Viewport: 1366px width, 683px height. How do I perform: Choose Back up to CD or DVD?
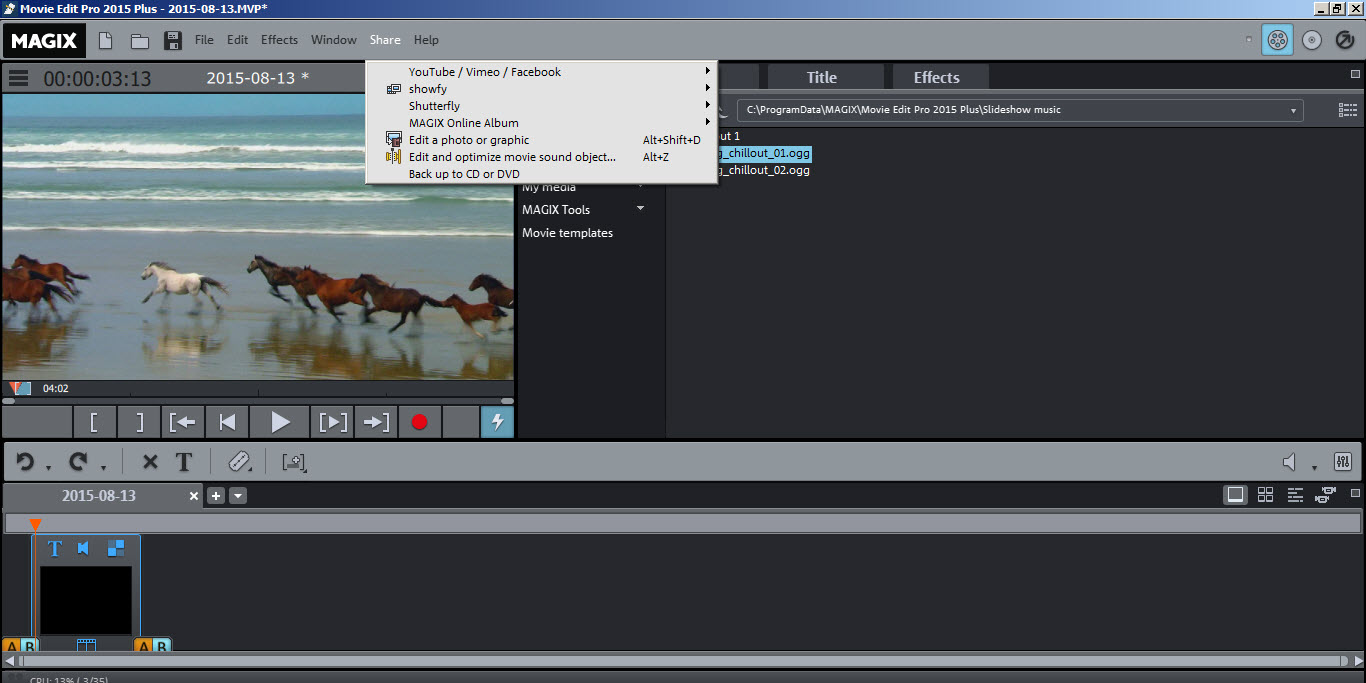click(x=542, y=174)
